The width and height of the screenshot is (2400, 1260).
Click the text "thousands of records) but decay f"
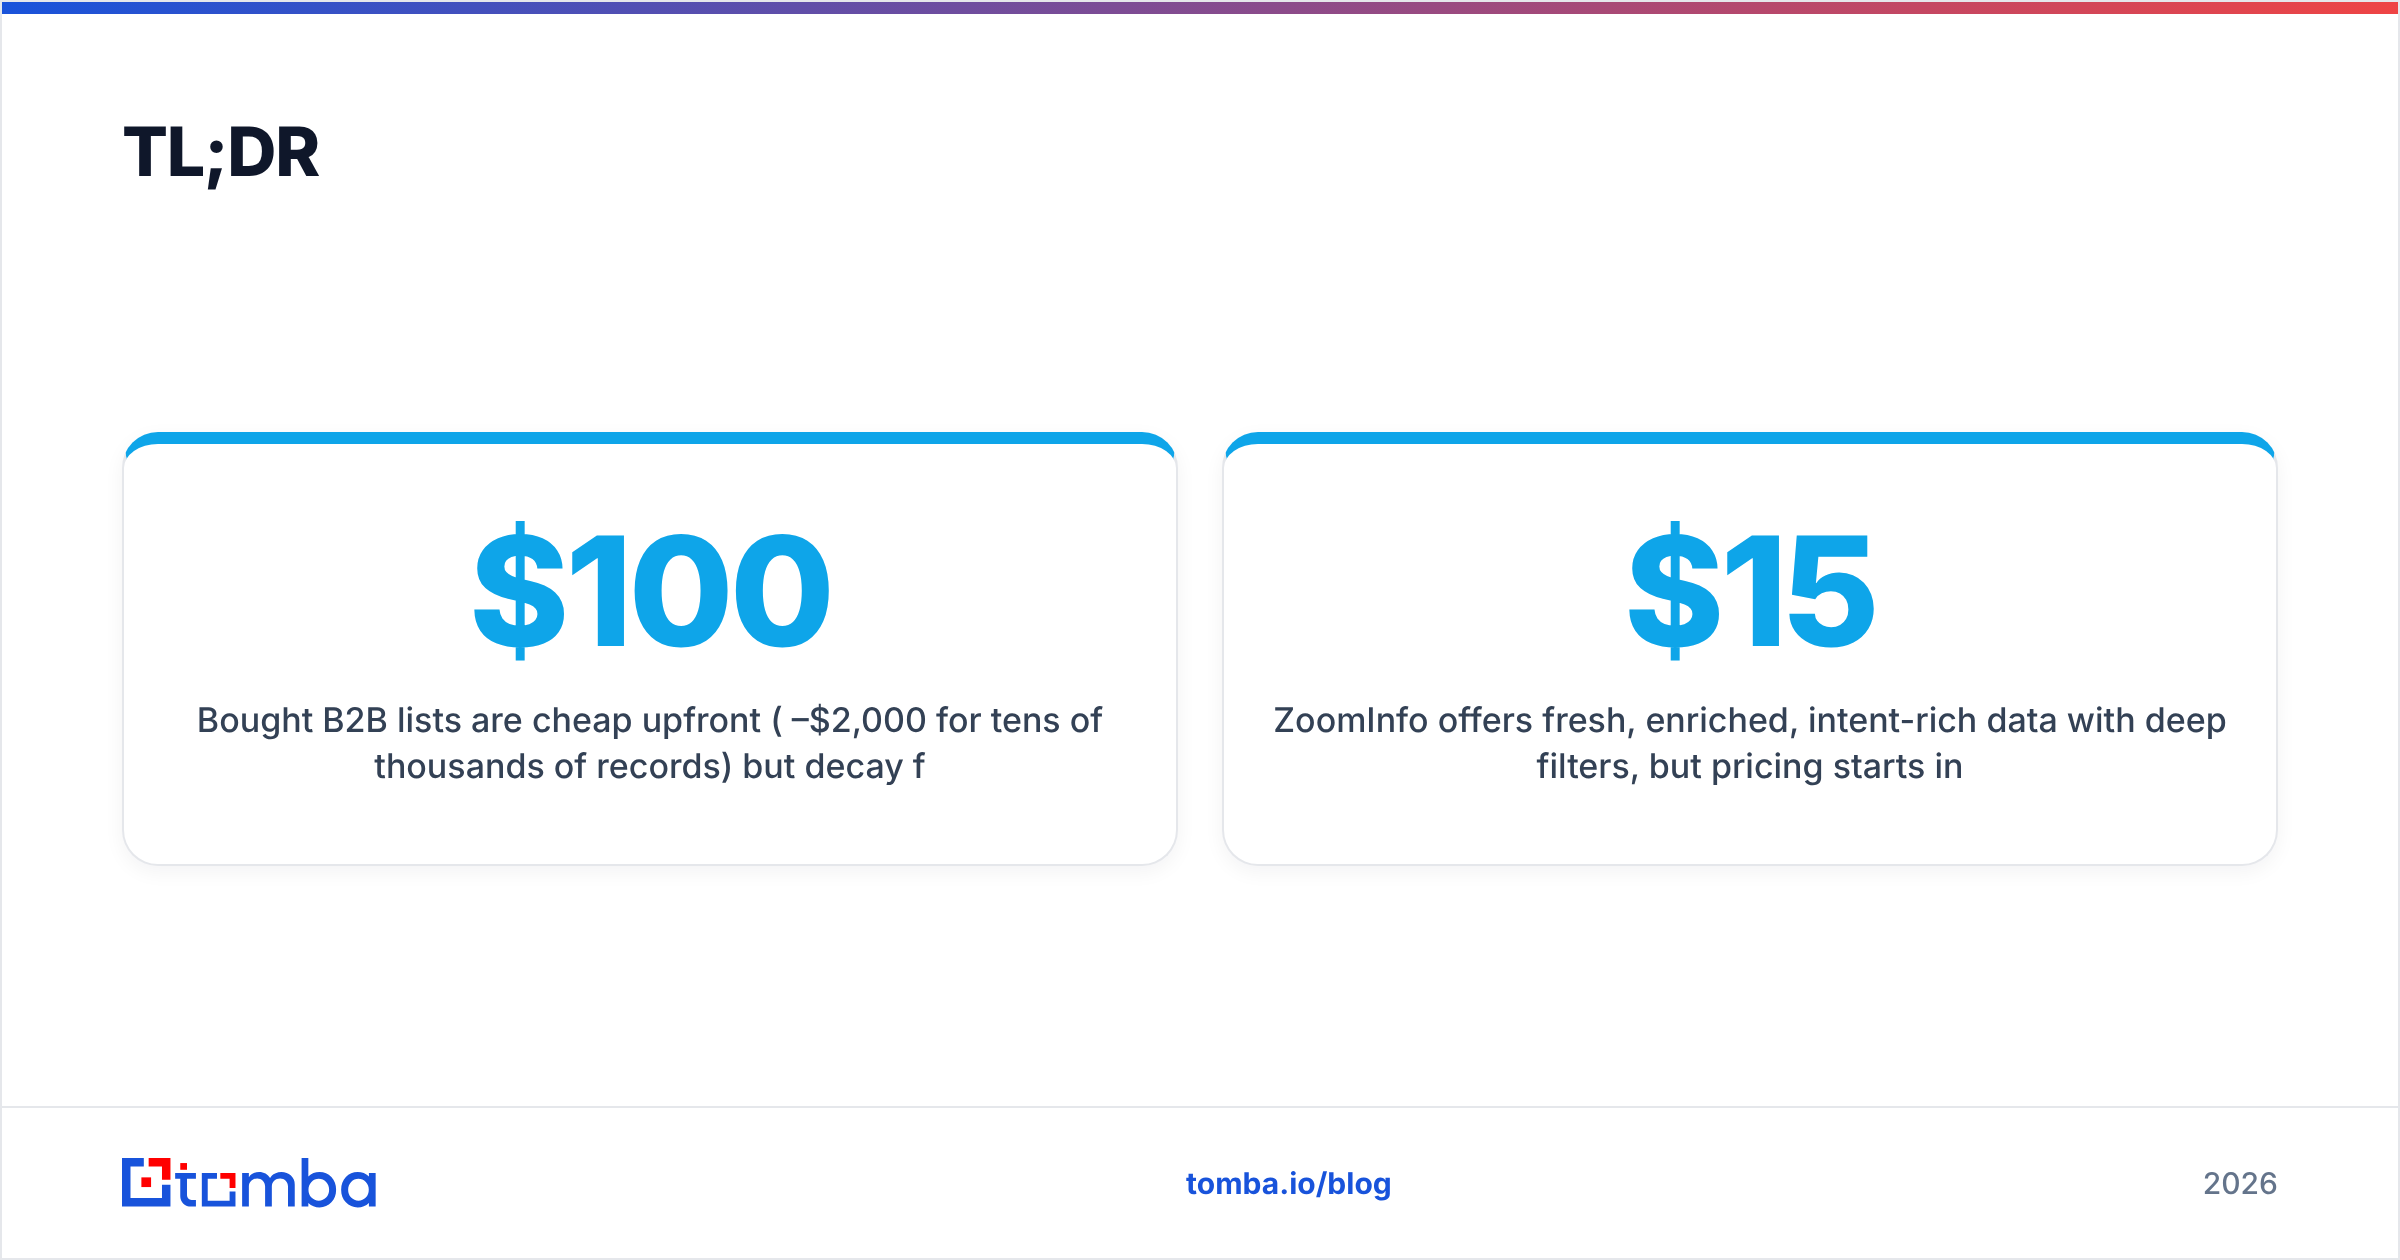[649, 767]
